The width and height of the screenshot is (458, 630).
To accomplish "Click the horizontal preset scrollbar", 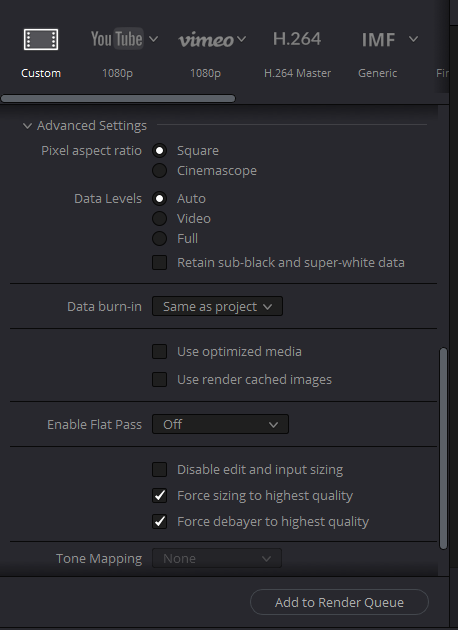I will point(118,98).
